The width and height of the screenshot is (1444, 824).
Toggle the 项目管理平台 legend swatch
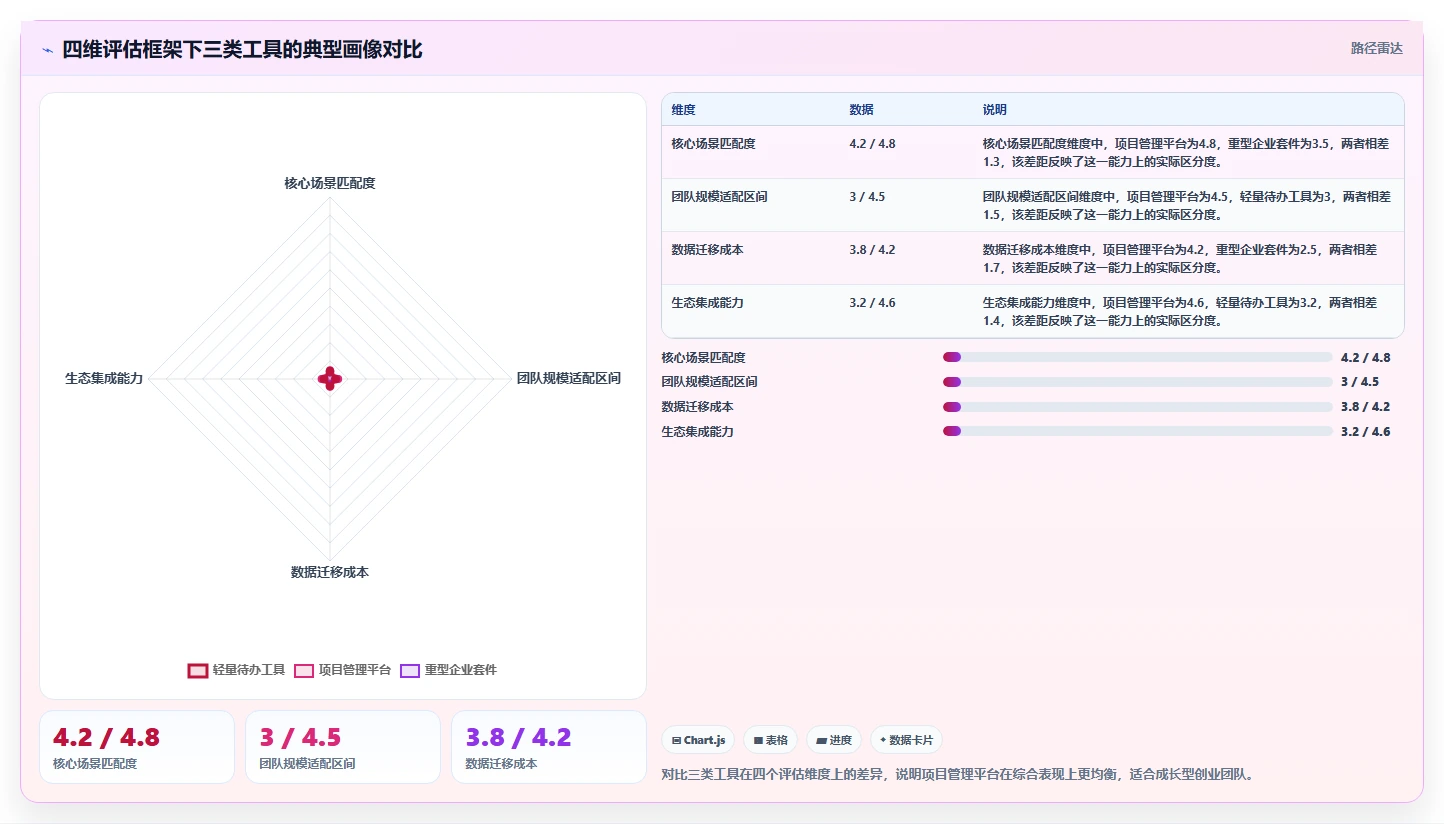coord(304,670)
